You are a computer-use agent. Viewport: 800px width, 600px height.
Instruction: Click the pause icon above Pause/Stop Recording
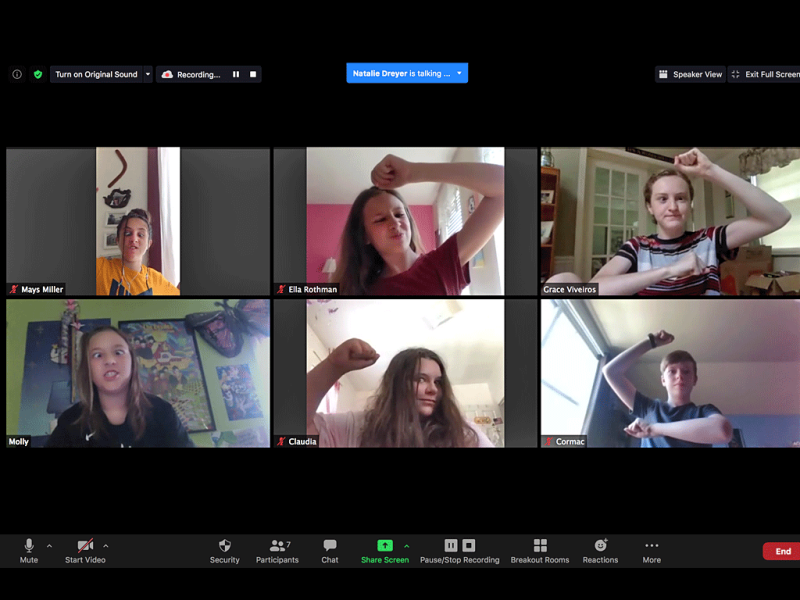[x=451, y=545]
